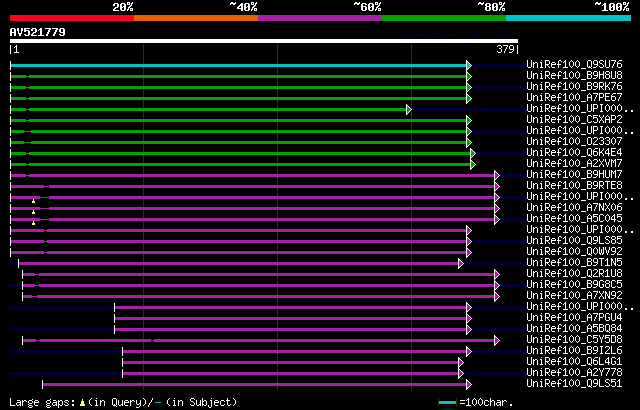Click the UniRef100_A2Y778 label
This screenshot has width=640, height=410.
574,372
